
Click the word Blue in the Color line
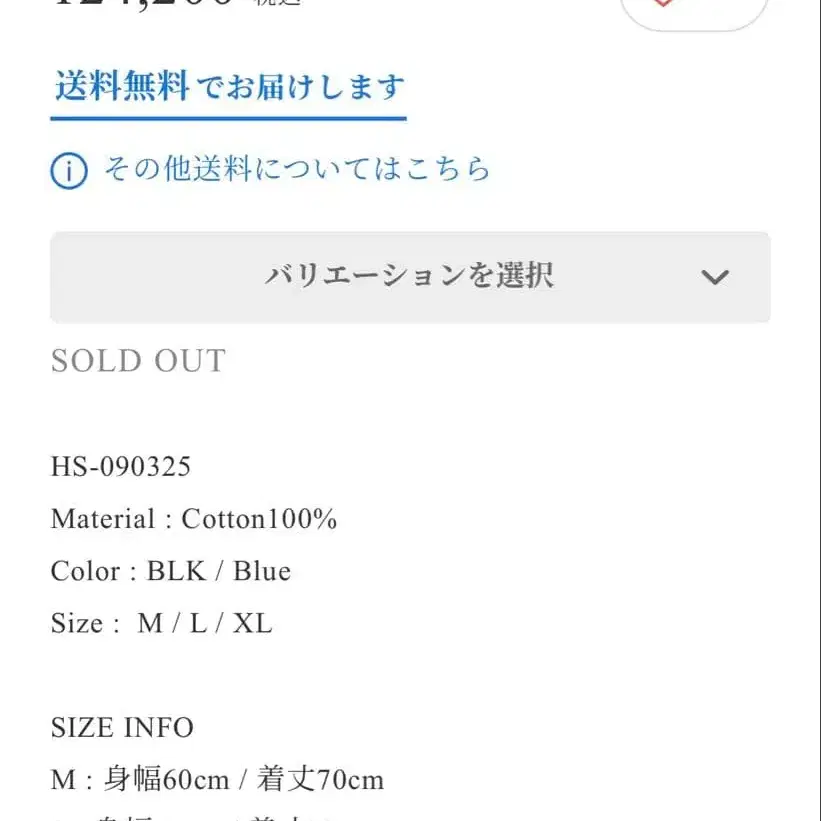tap(262, 571)
